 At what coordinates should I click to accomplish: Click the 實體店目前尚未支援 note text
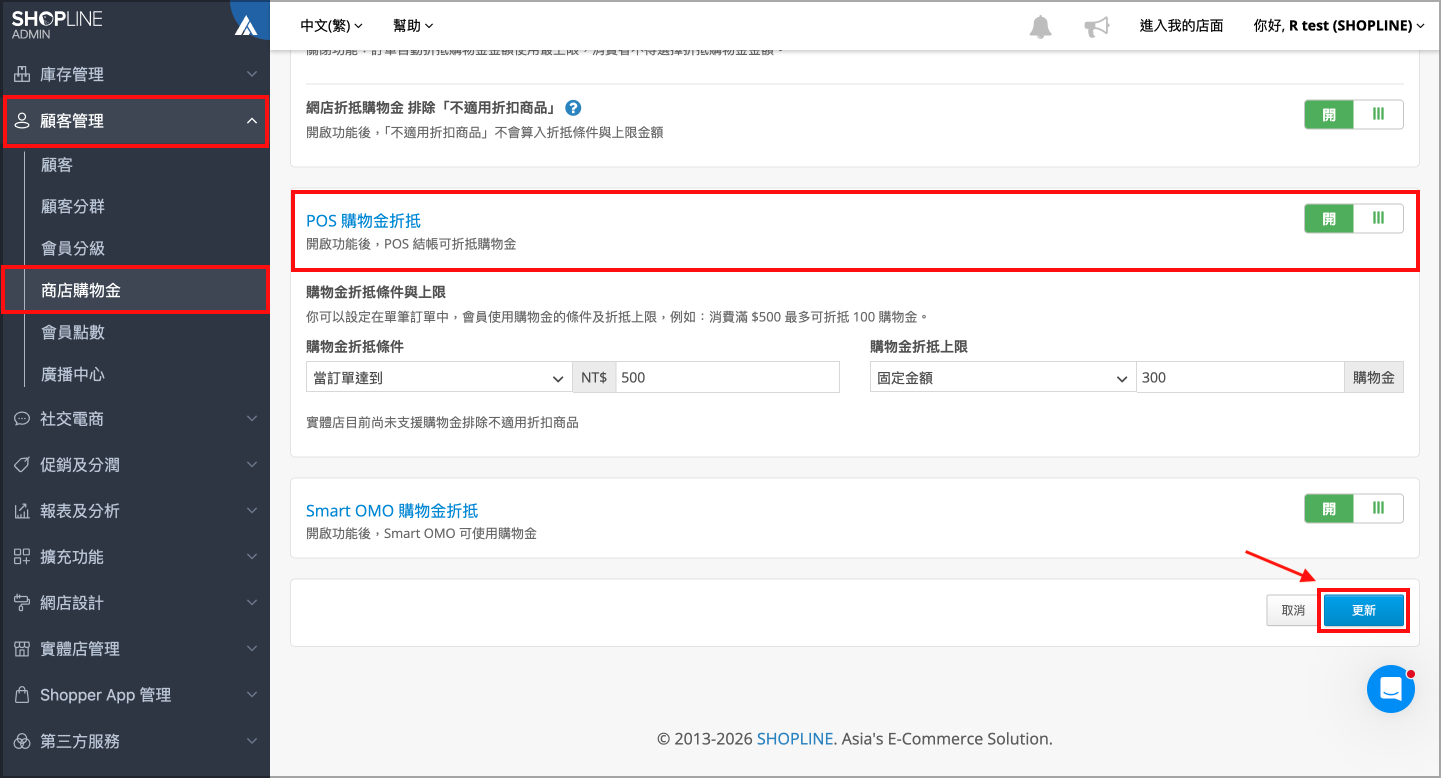[x=442, y=422]
